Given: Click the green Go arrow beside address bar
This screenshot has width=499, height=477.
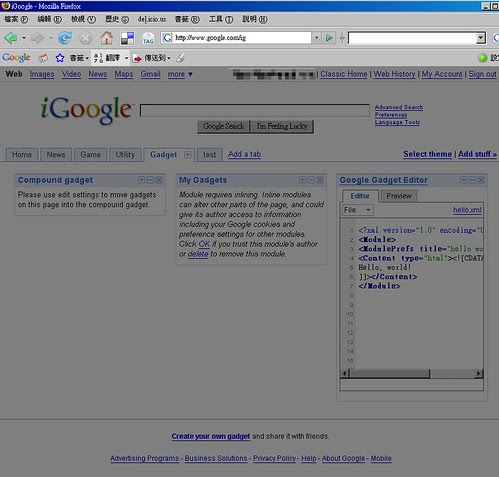Looking at the screenshot, I should [x=329, y=38].
